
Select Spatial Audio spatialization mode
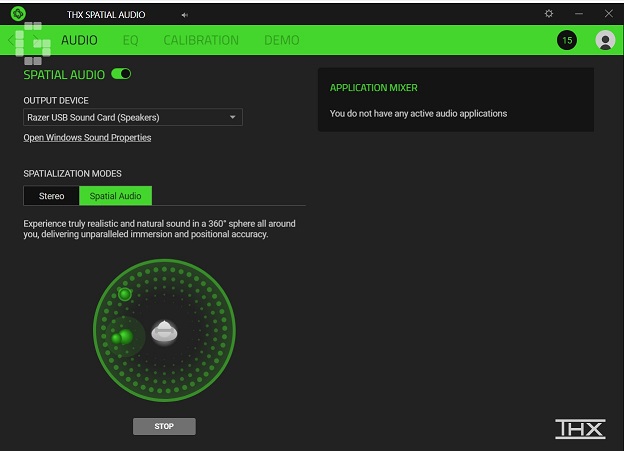115,196
